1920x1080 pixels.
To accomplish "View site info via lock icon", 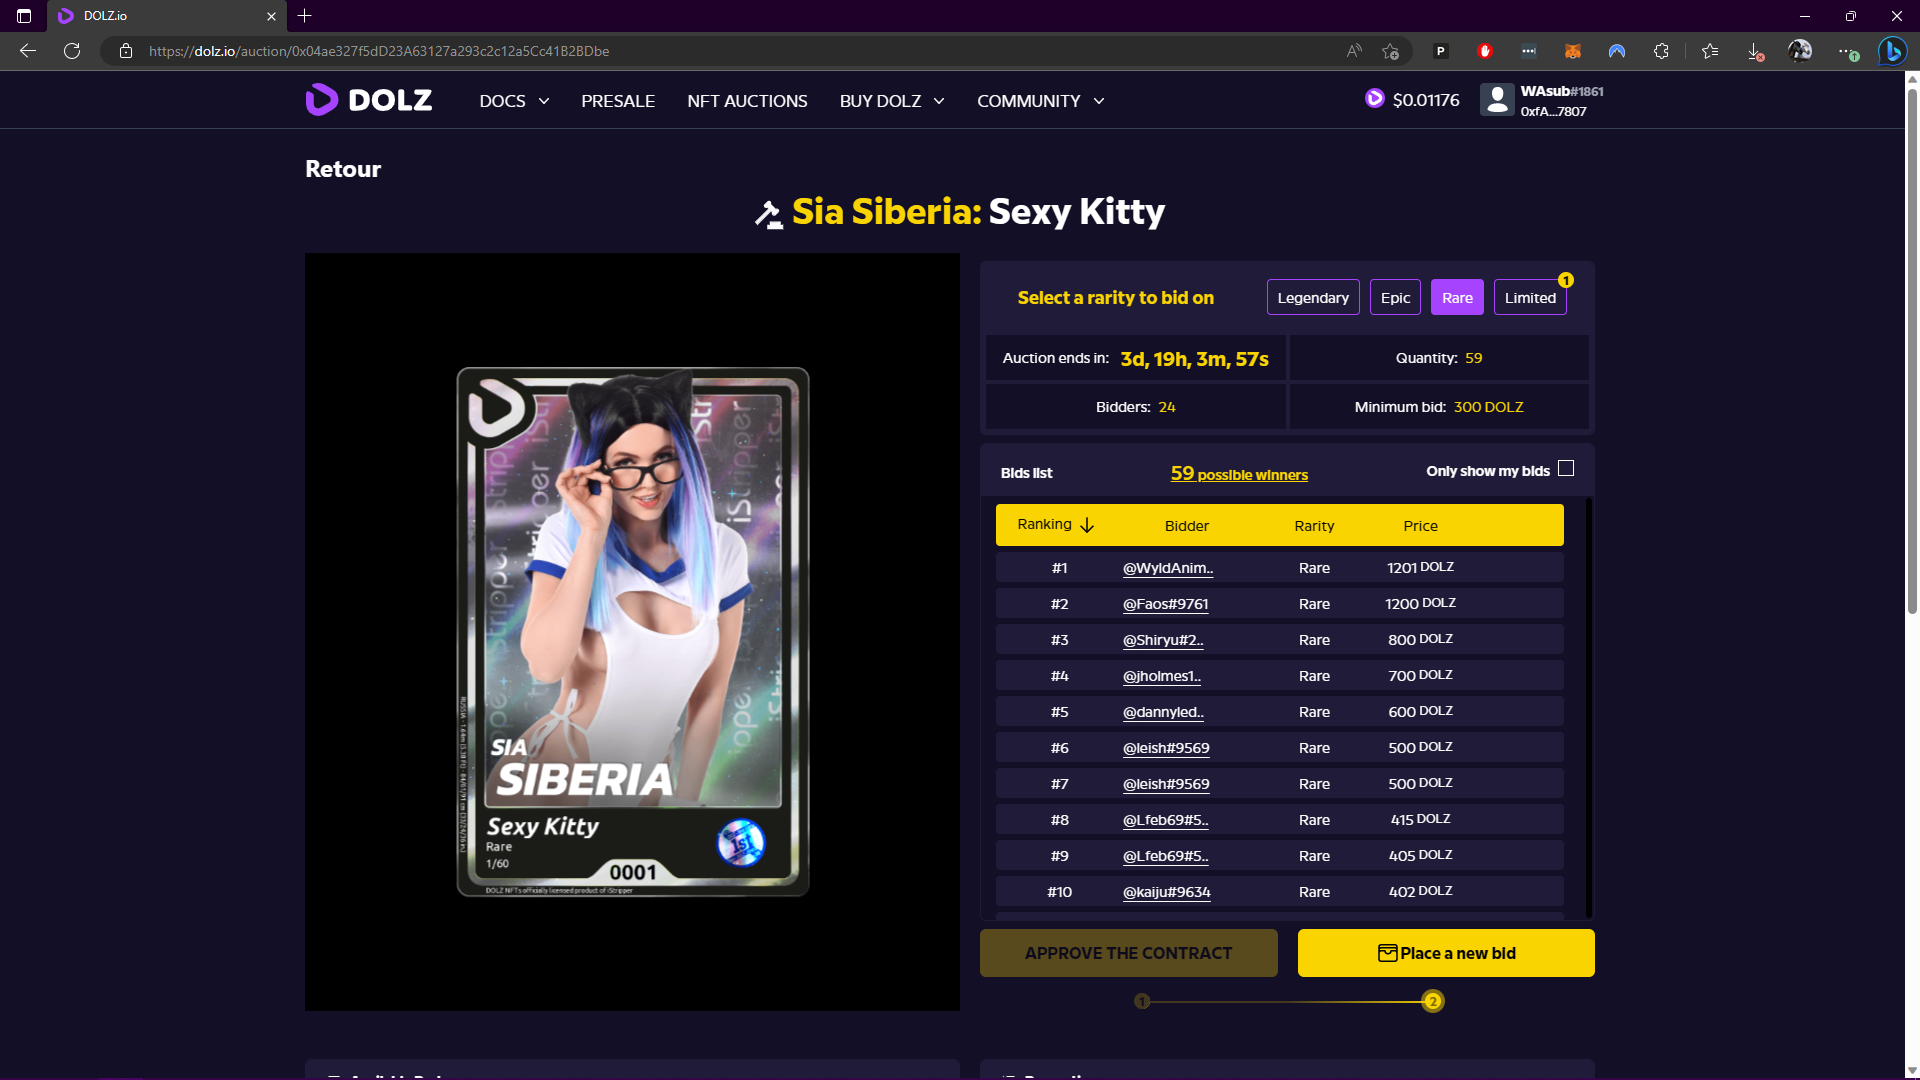I will coord(126,51).
